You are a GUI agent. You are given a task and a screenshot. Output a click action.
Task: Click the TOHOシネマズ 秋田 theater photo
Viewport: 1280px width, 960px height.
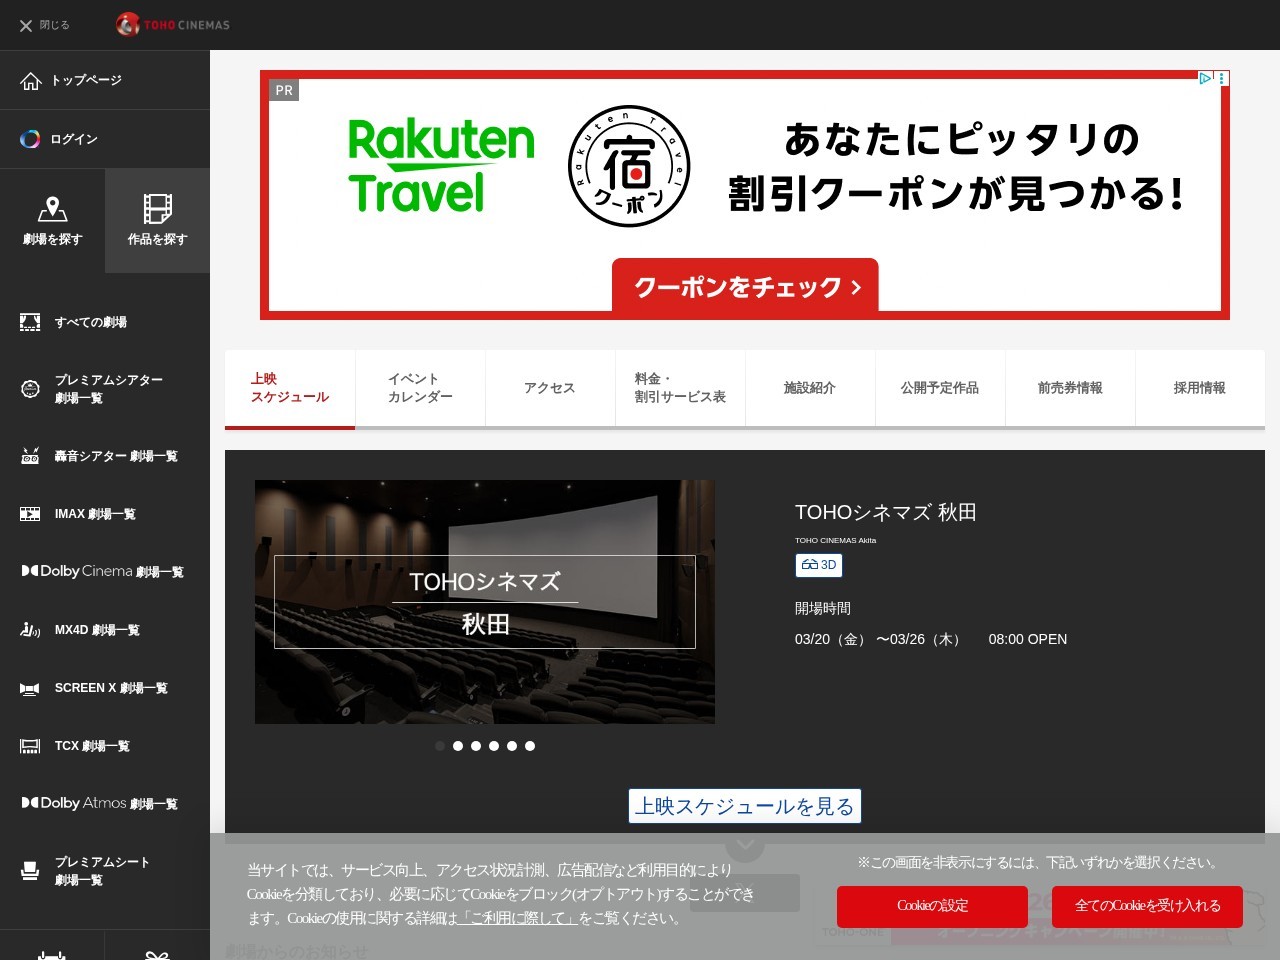click(x=484, y=601)
